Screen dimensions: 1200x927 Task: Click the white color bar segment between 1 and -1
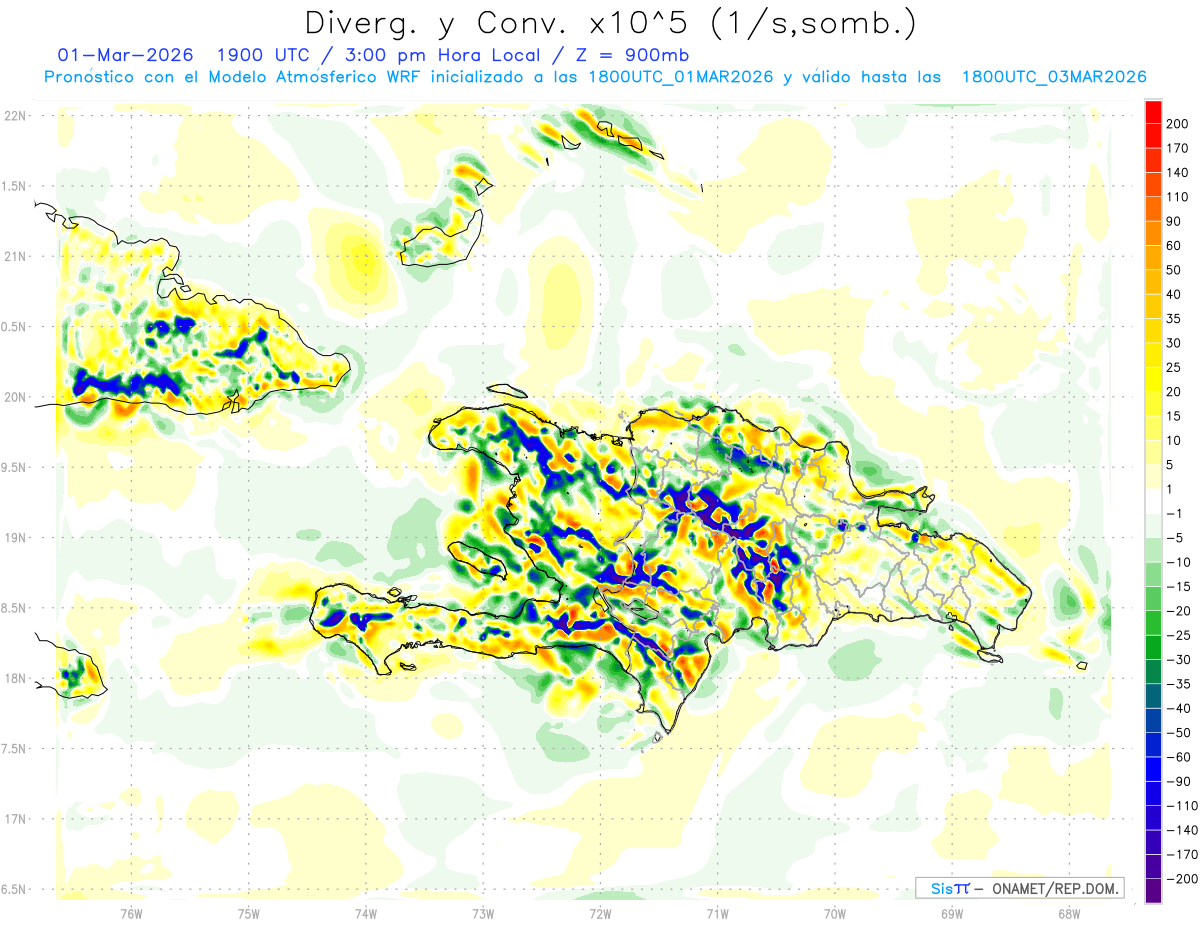[x=1153, y=502]
